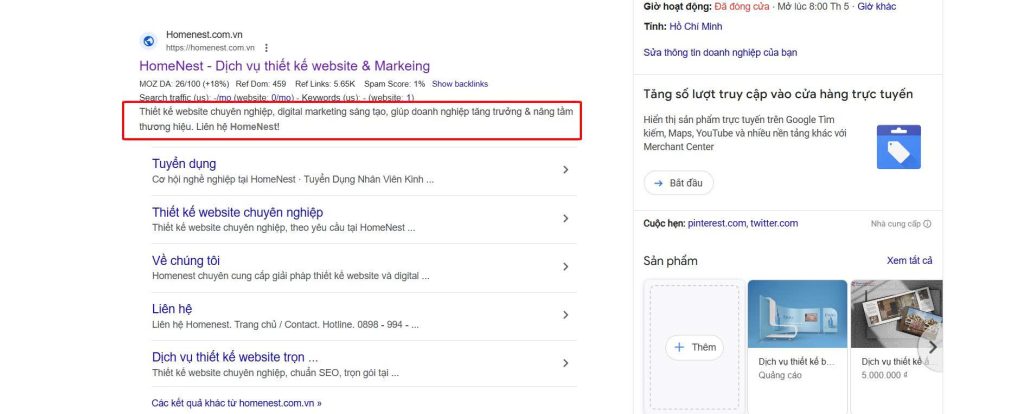The width and height of the screenshot is (1024, 414).
Task: Open Dịch vụ thiết kế website trọn sitelink
Action: pos(235,357)
